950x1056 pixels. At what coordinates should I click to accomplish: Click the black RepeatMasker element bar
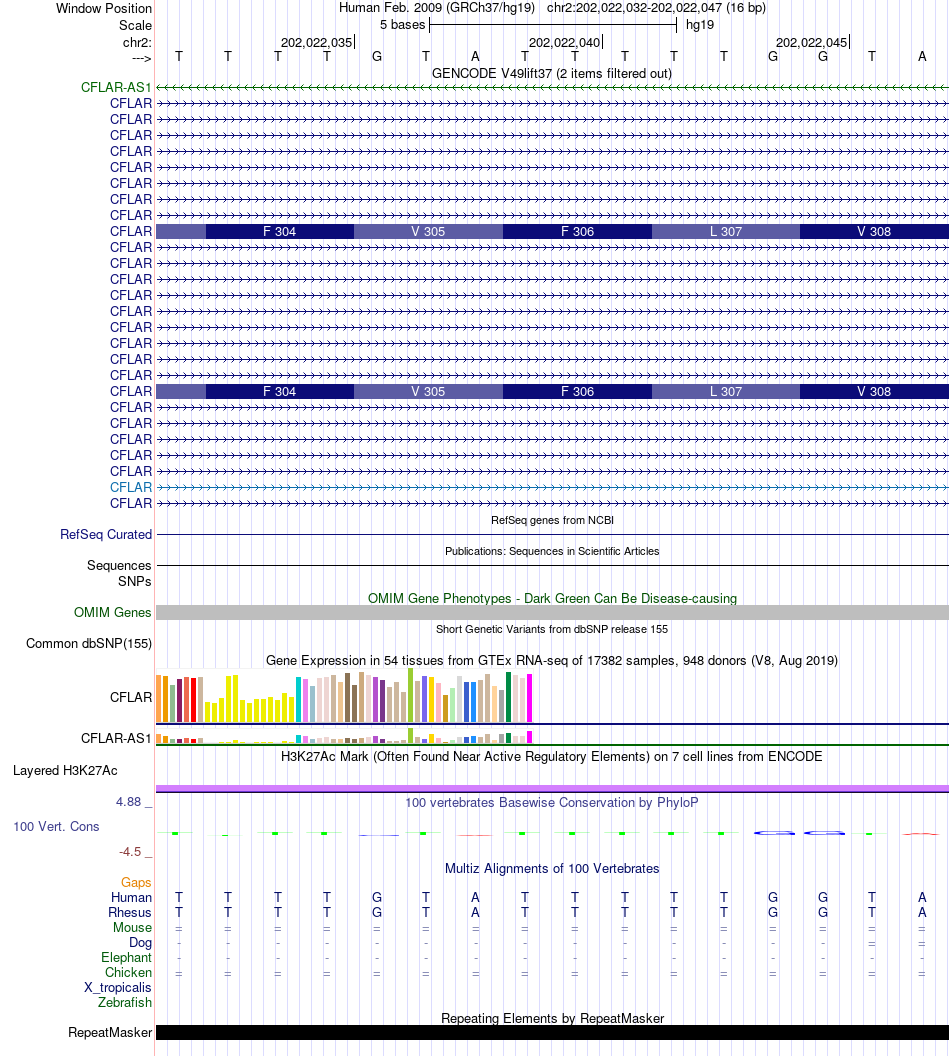[552, 1032]
